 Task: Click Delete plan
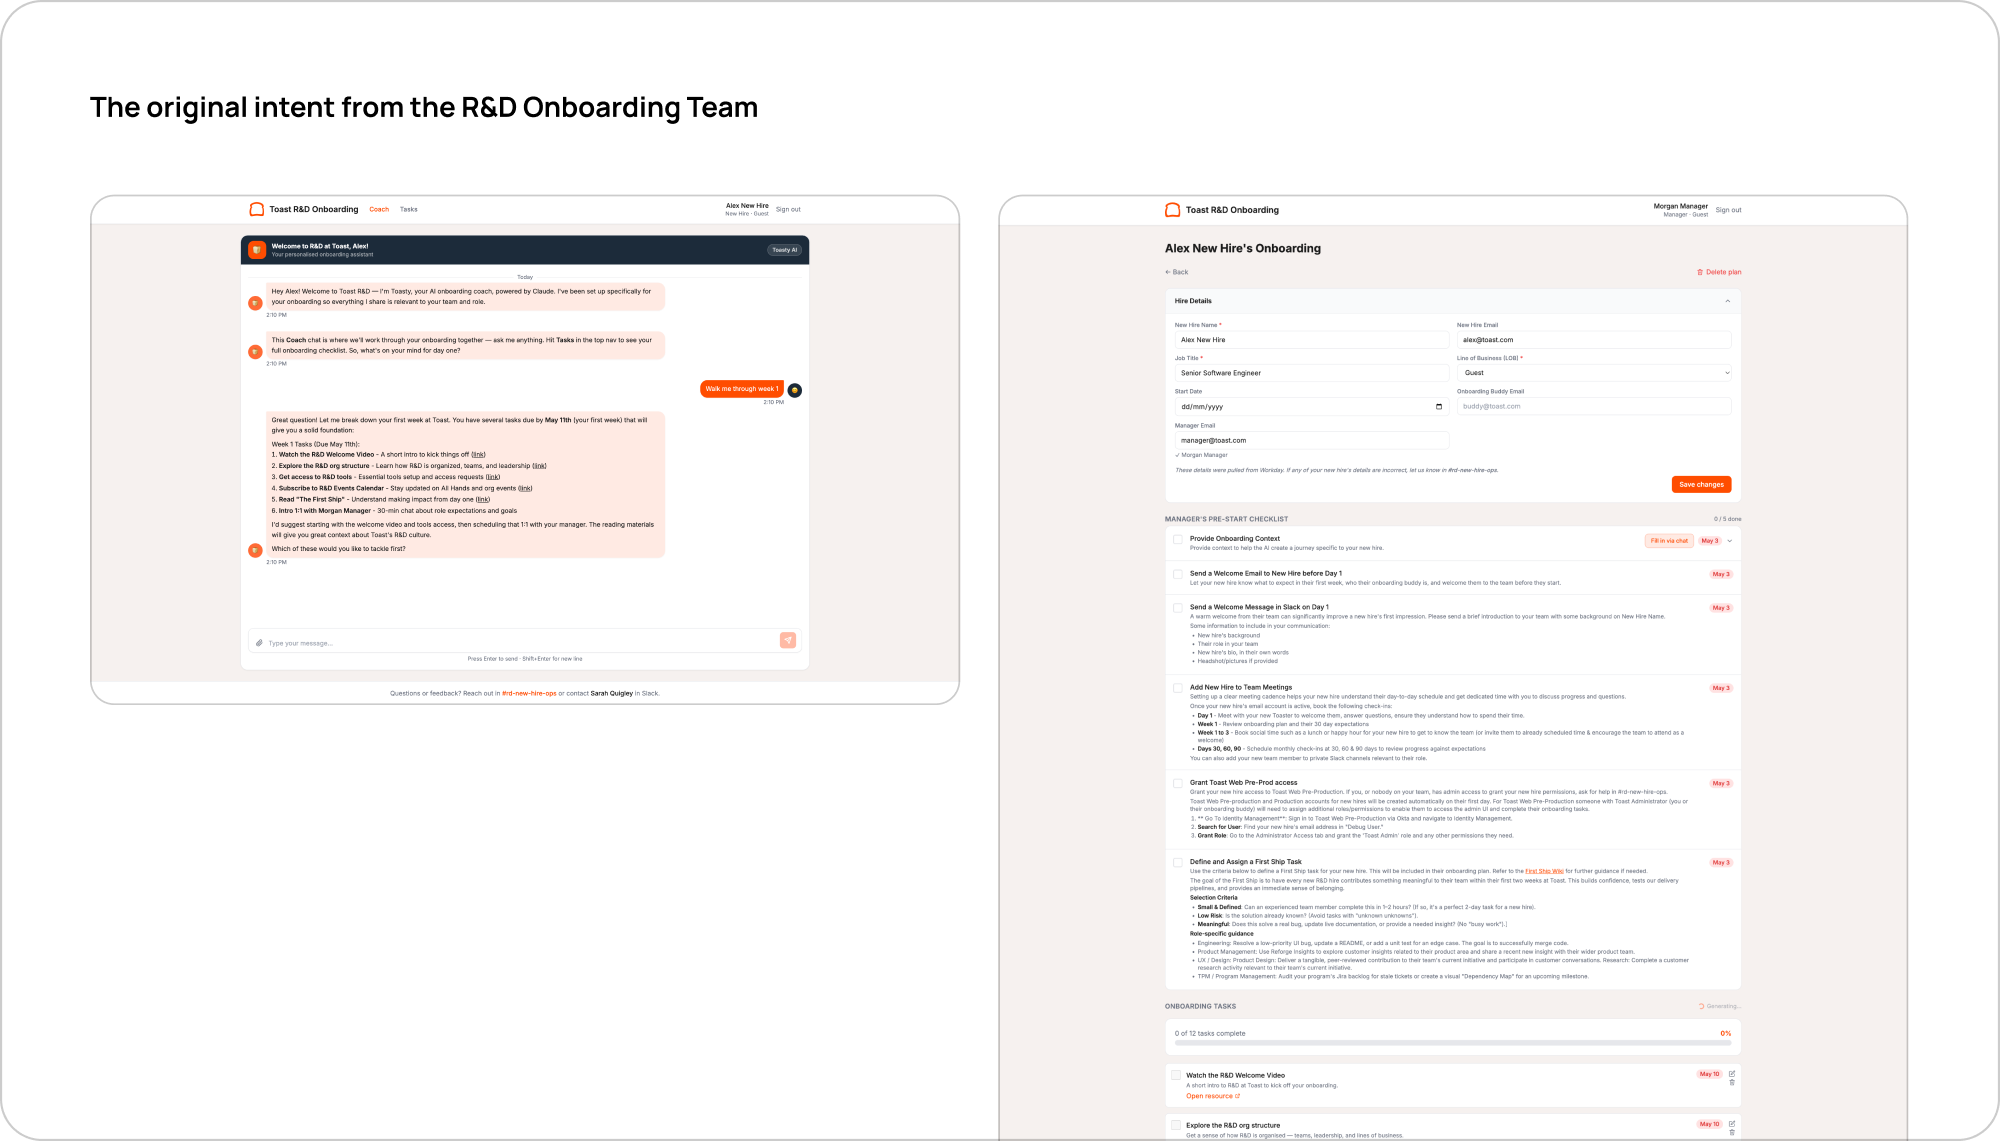click(1719, 272)
